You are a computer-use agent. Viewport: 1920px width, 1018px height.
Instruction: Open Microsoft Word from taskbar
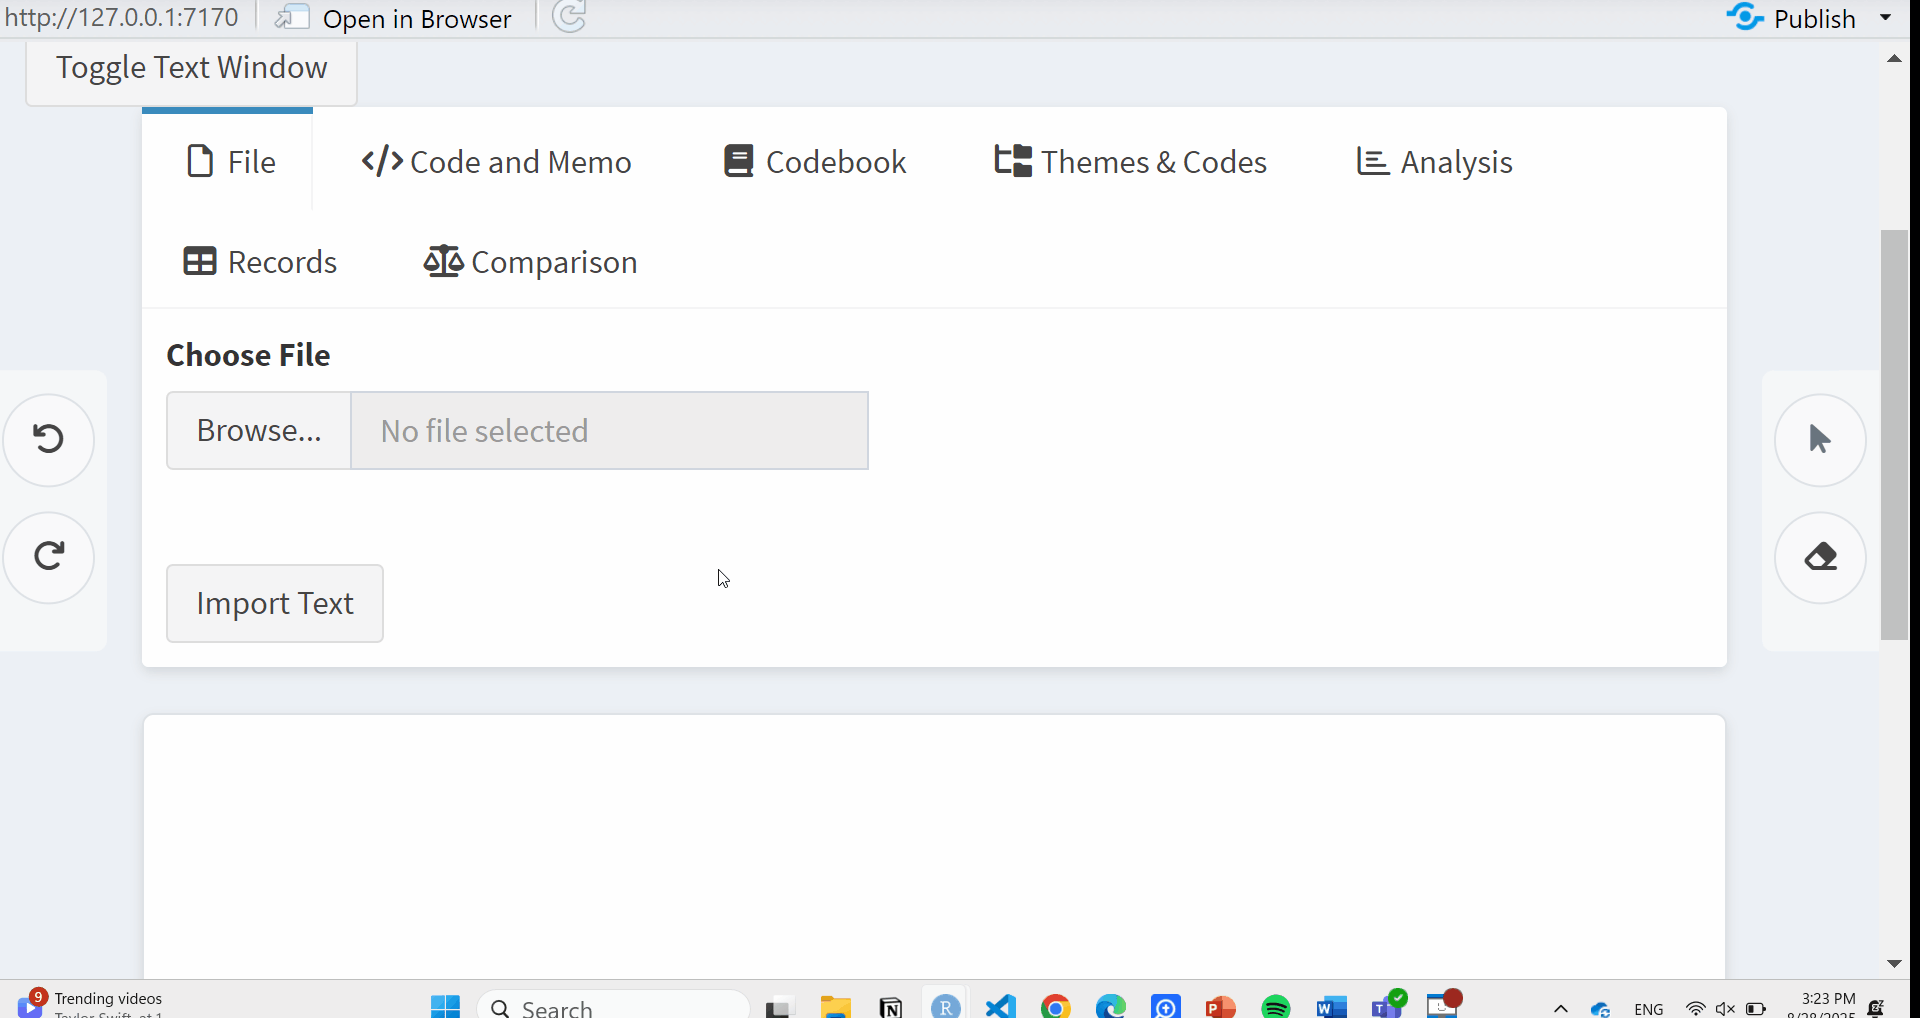tap(1331, 1006)
